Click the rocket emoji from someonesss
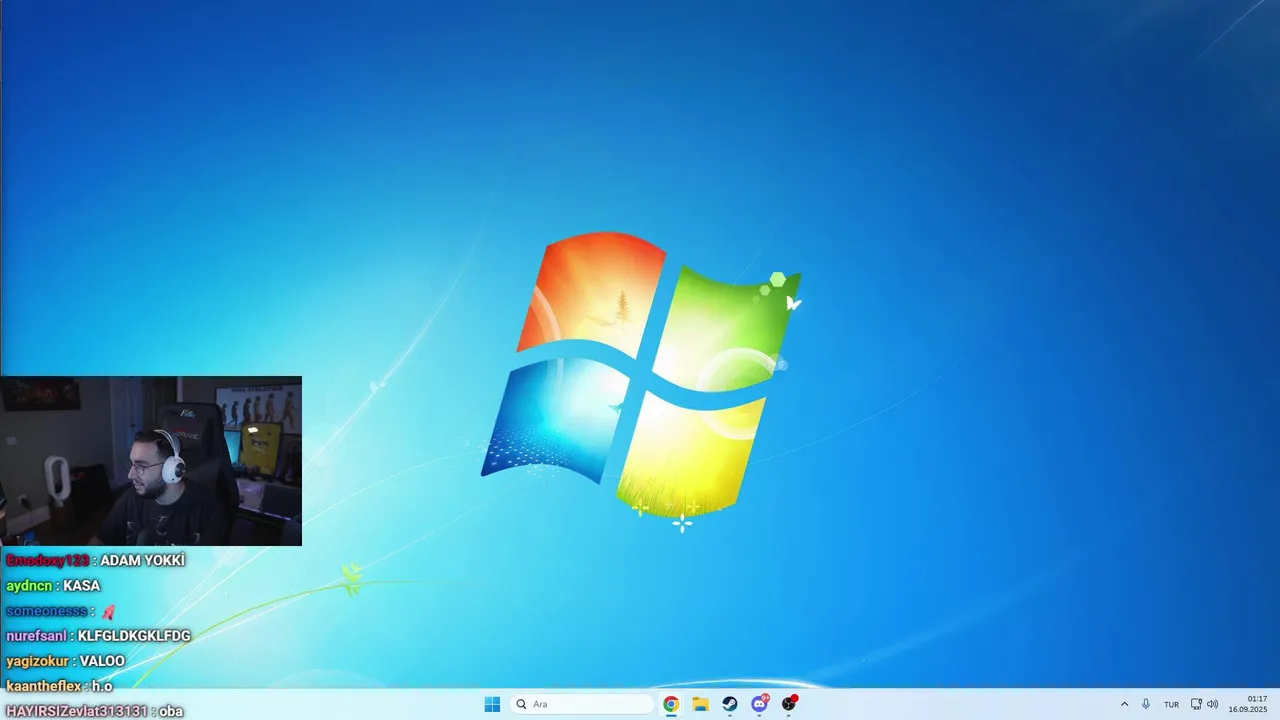1280x720 pixels. 108,611
